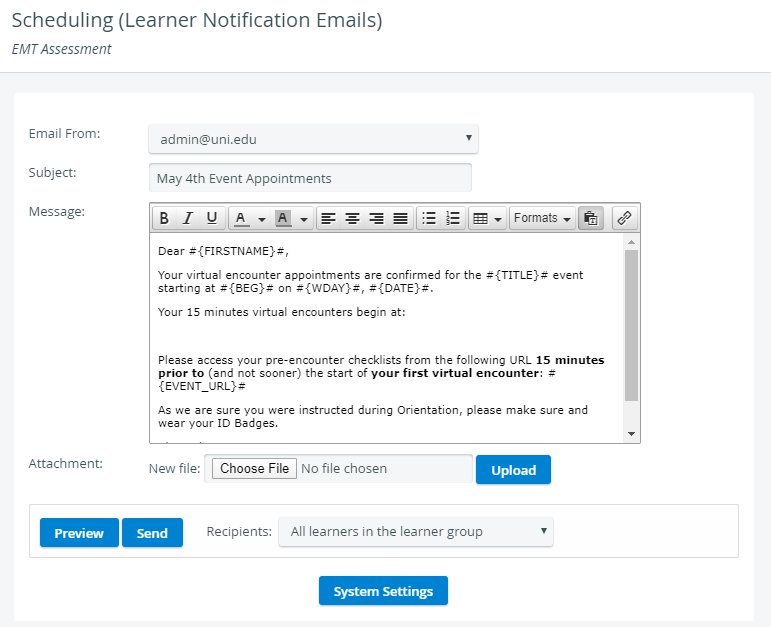This screenshot has width=771, height=627.
Task: Expand the Recipients selection dropdown
Action: (415, 532)
